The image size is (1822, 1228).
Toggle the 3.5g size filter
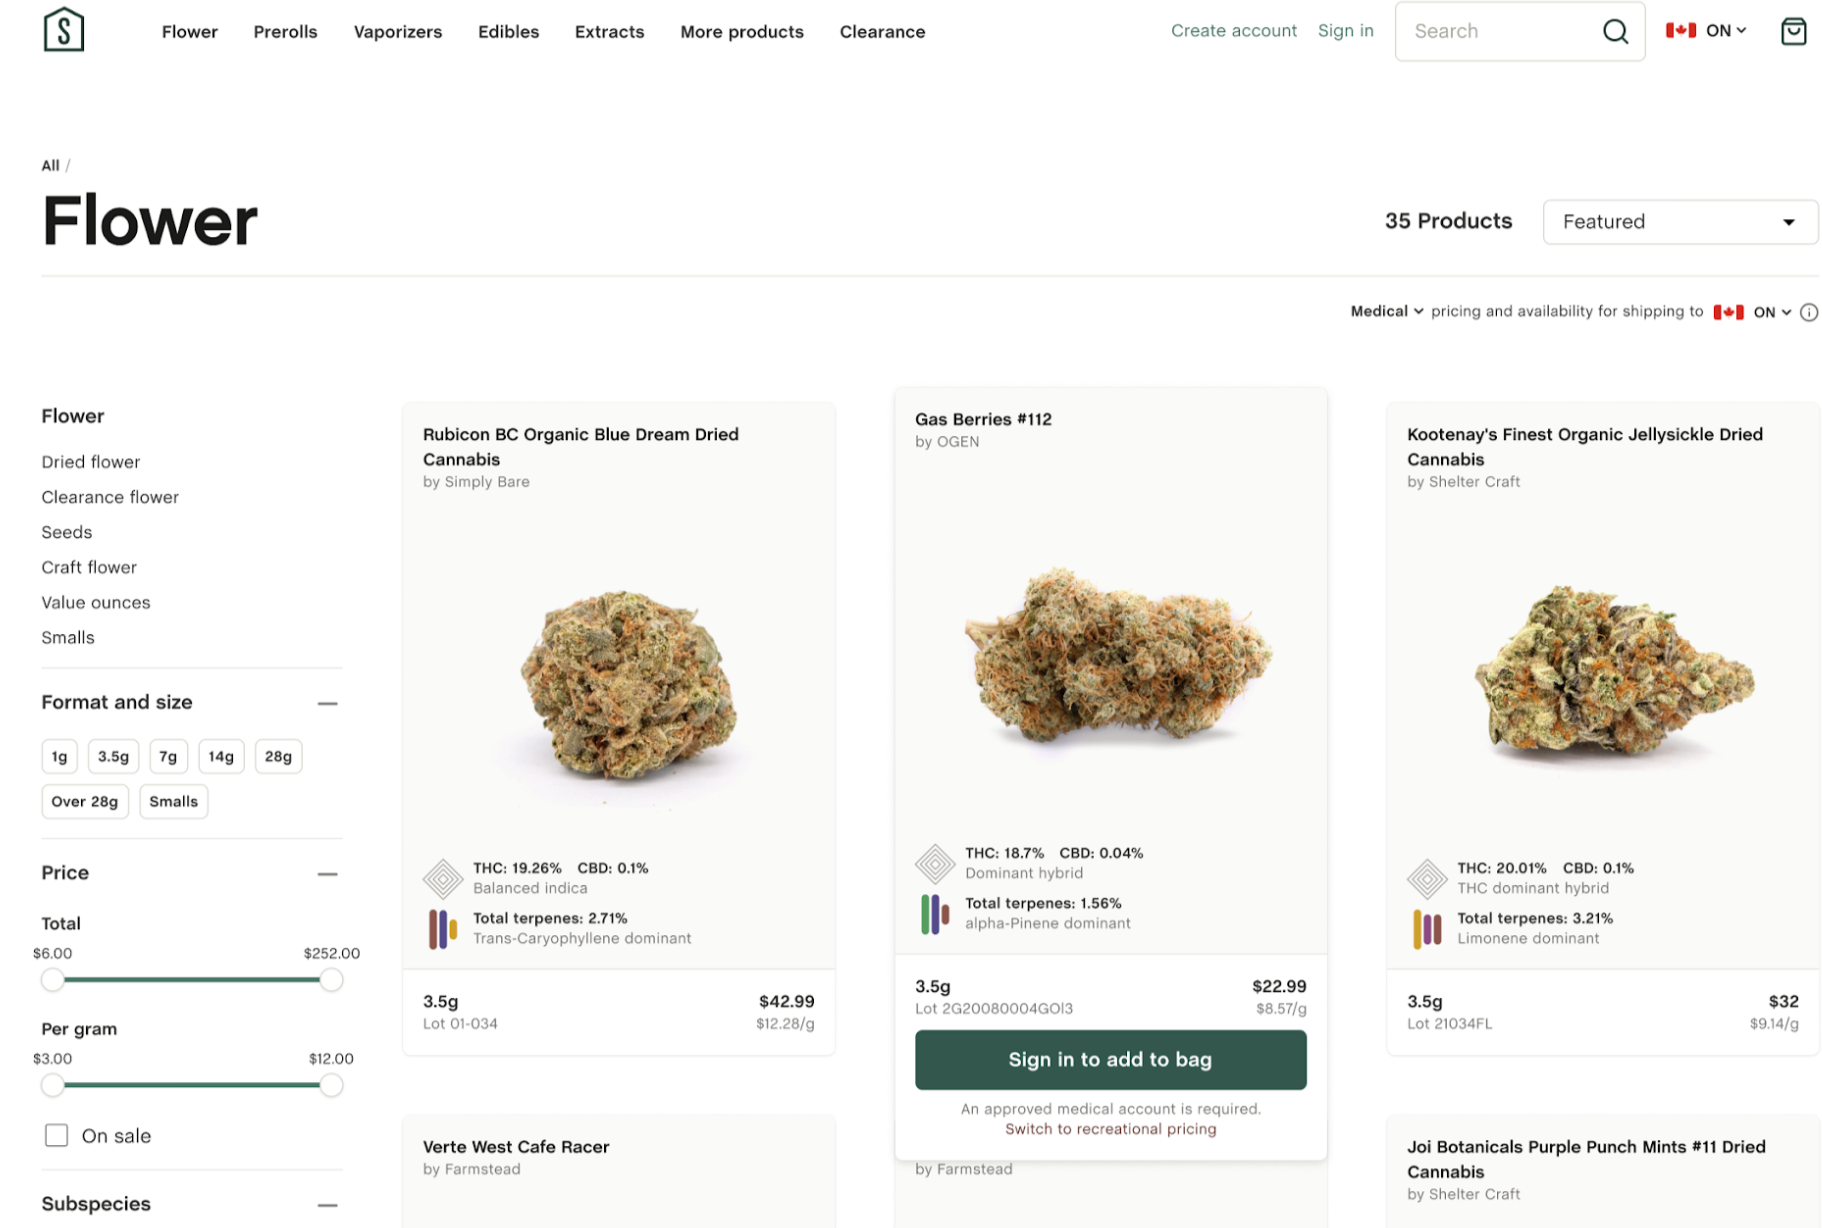tap(113, 756)
